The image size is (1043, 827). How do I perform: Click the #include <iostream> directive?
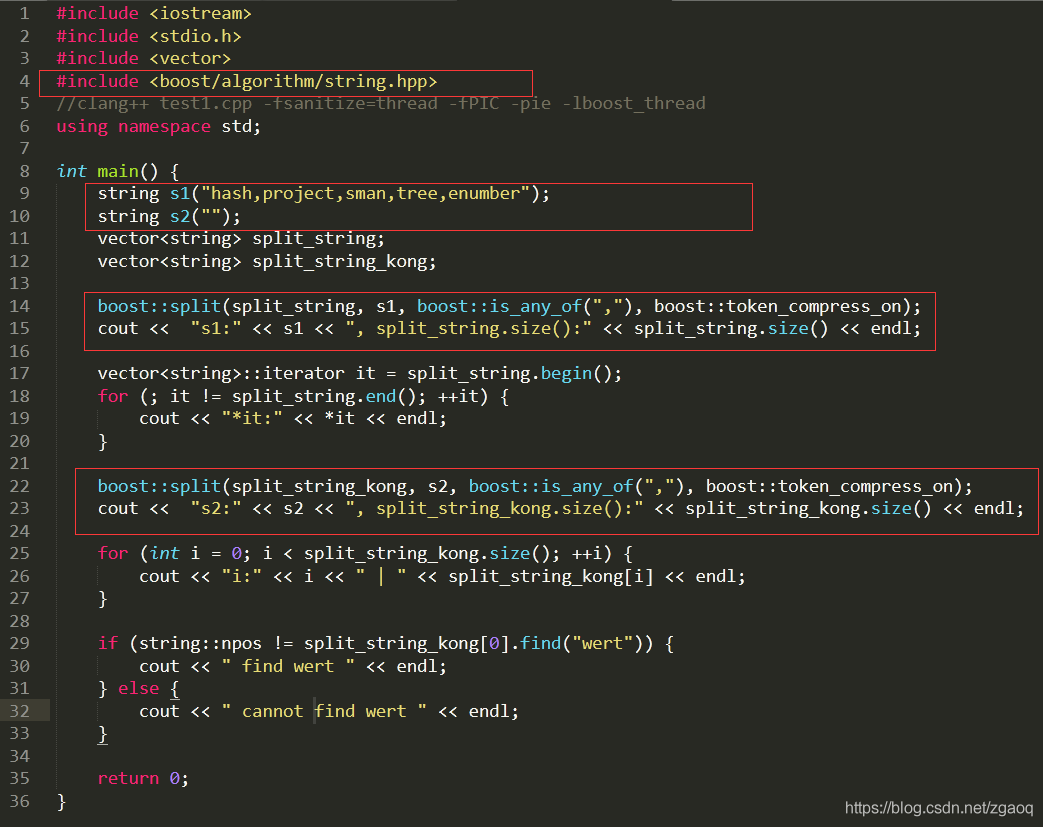coord(154,13)
